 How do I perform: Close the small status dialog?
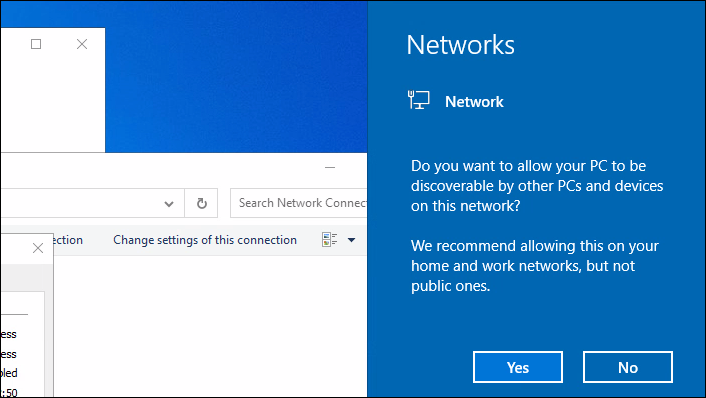pos(38,248)
